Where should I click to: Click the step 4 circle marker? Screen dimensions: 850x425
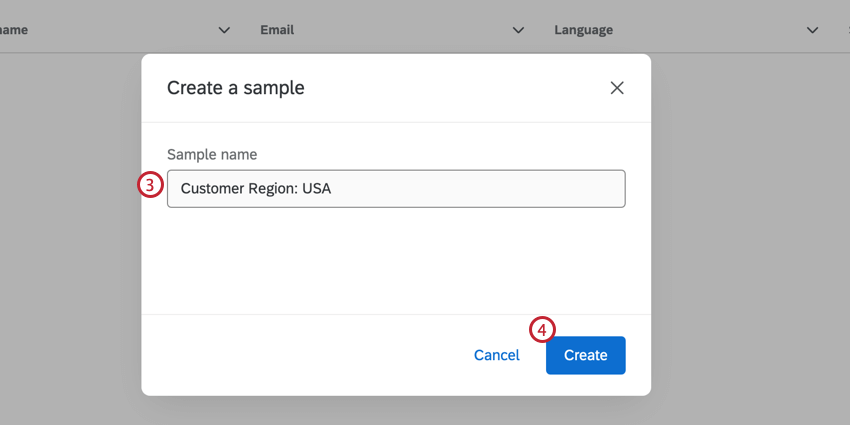pos(541,329)
